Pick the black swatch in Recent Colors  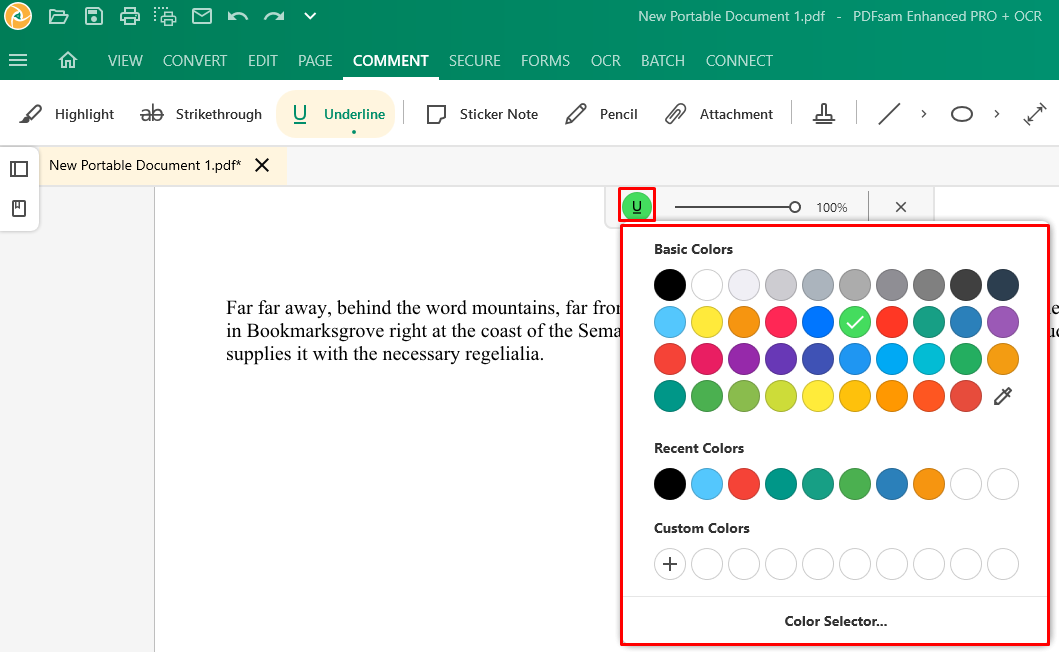coord(670,484)
